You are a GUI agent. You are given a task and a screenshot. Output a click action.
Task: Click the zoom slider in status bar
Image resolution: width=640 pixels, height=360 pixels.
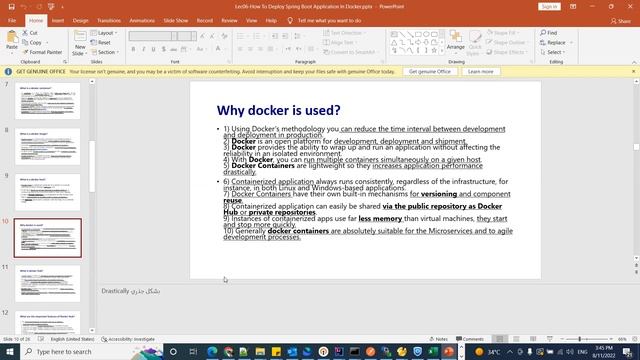pyautogui.click(x=586, y=339)
